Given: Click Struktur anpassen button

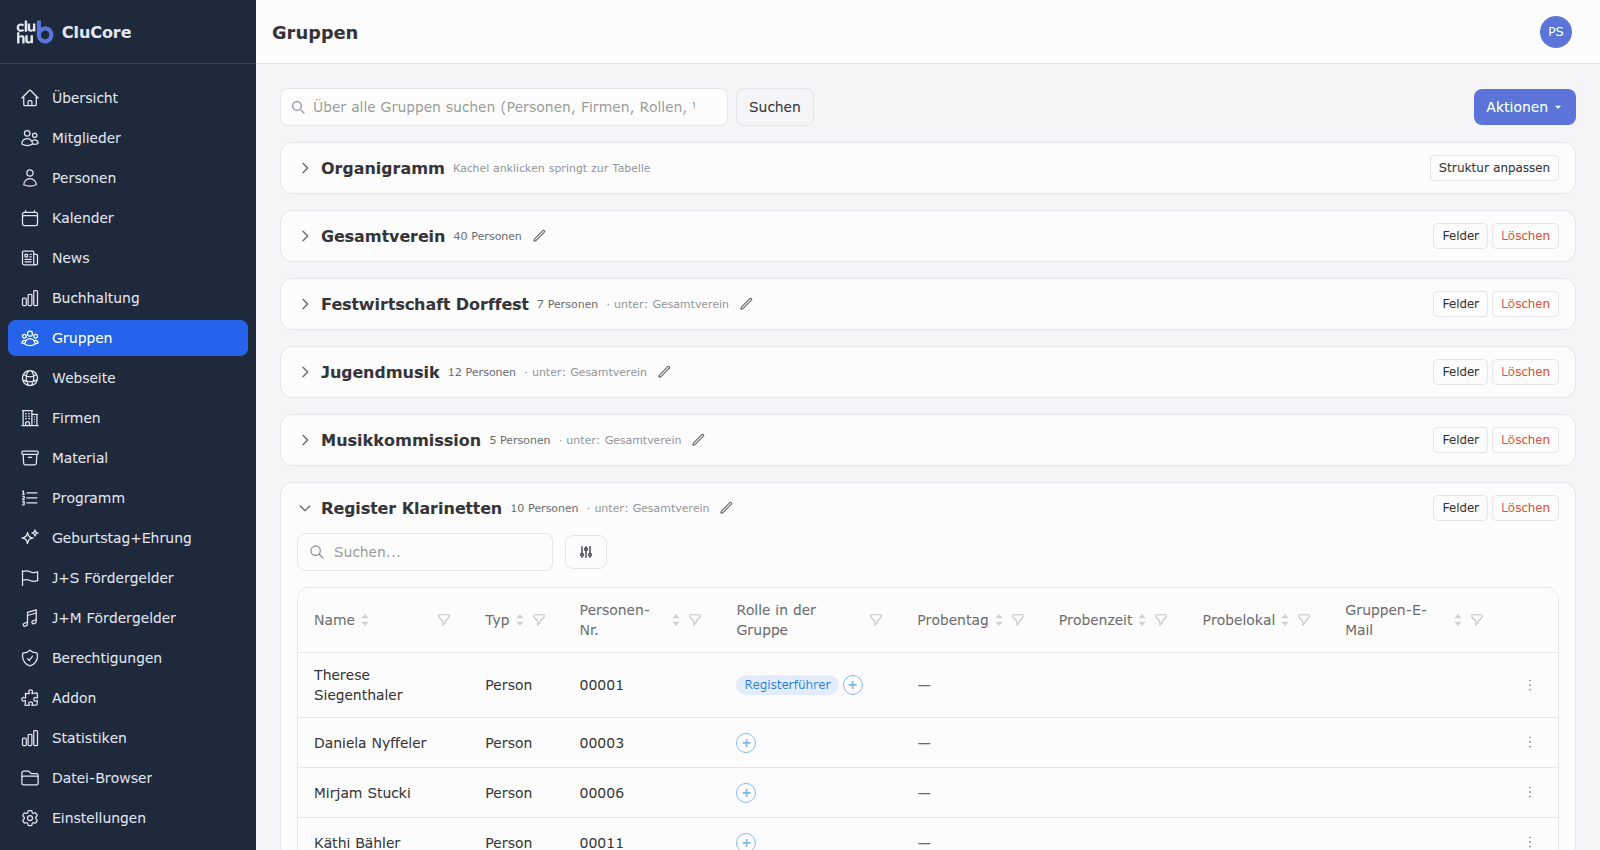Looking at the screenshot, I should pos(1494,168).
